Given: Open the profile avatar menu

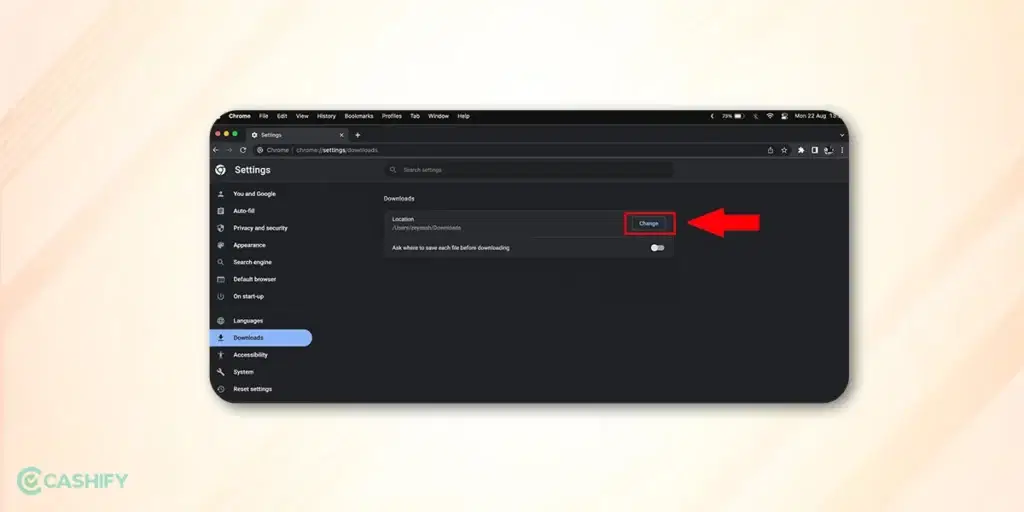Looking at the screenshot, I should tap(828, 150).
